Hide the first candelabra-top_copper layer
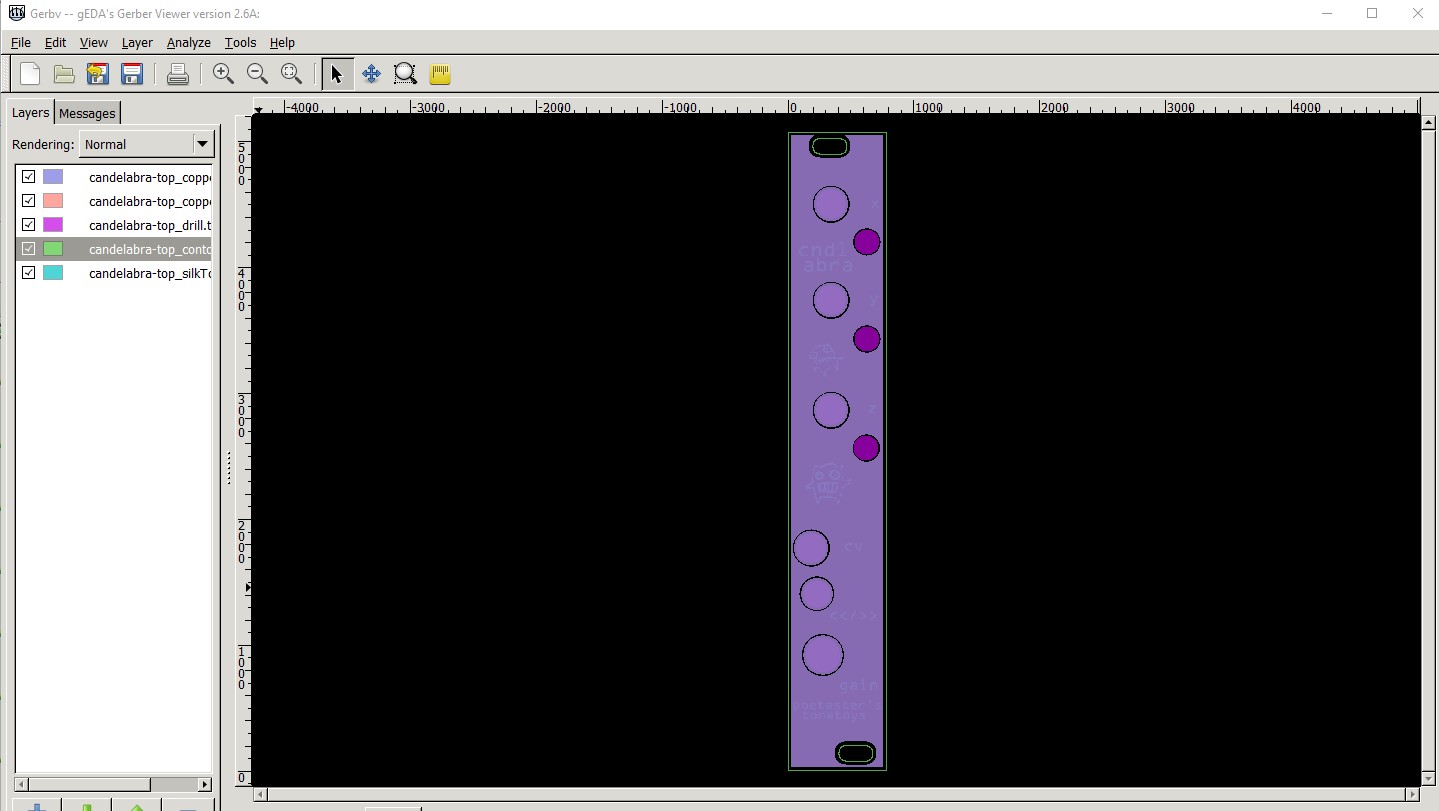The image size is (1439, 811). click(x=29, y=177)
